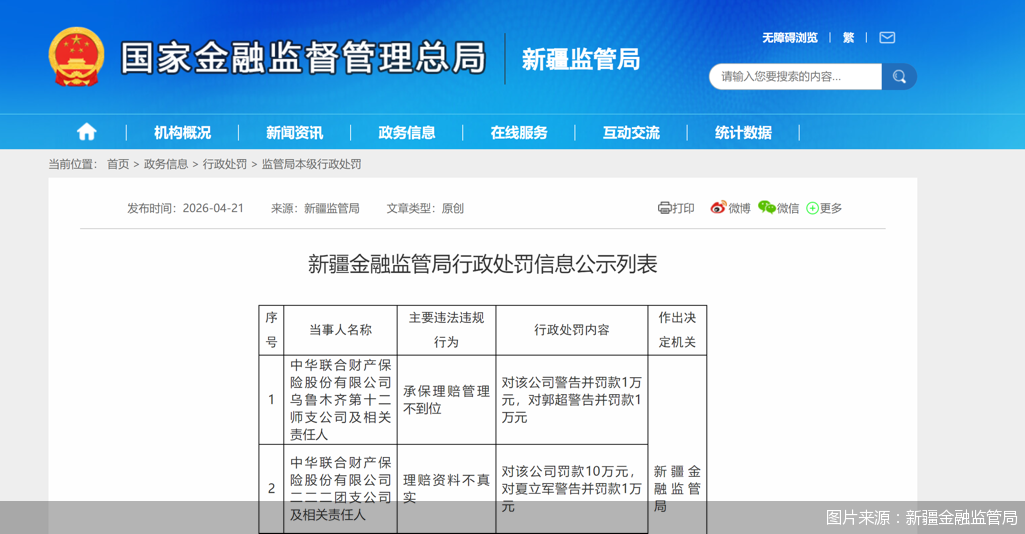Click 新疆监管局 header title

pyautogui.click(x=580, y=59)
